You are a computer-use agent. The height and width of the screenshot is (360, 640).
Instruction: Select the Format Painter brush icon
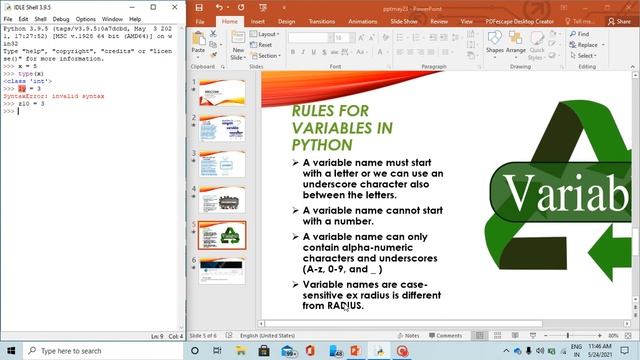[x=213, y=55]
